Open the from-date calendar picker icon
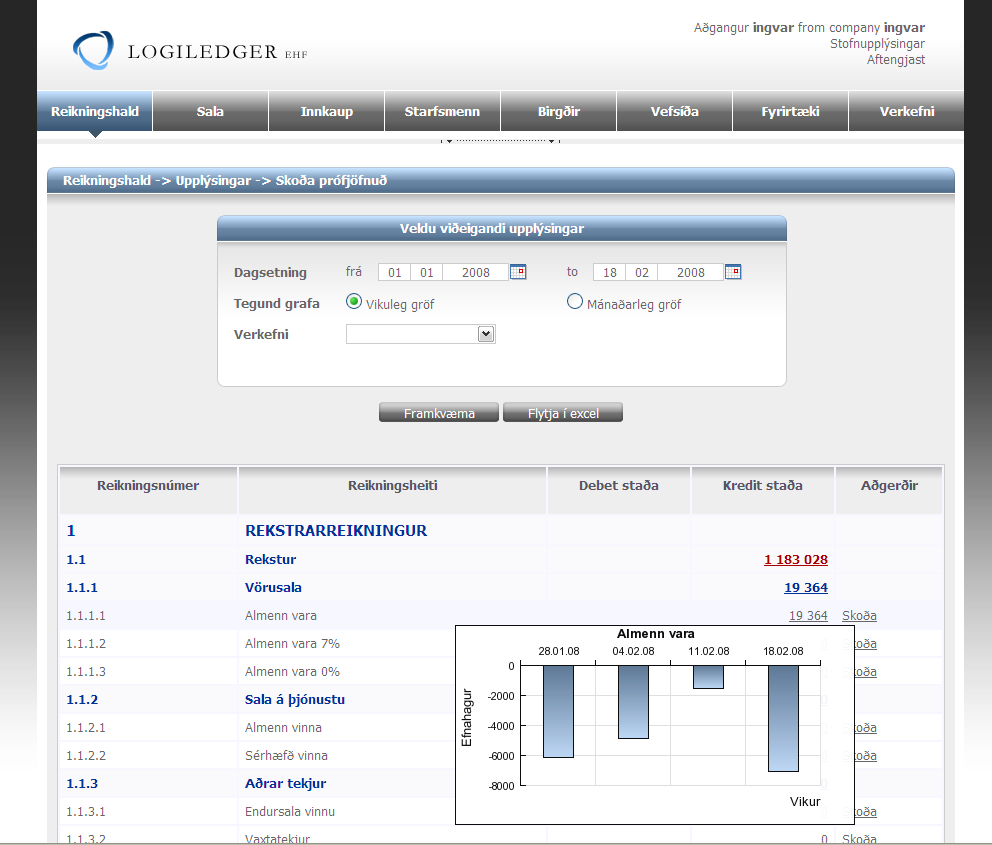 pos(518,272)
